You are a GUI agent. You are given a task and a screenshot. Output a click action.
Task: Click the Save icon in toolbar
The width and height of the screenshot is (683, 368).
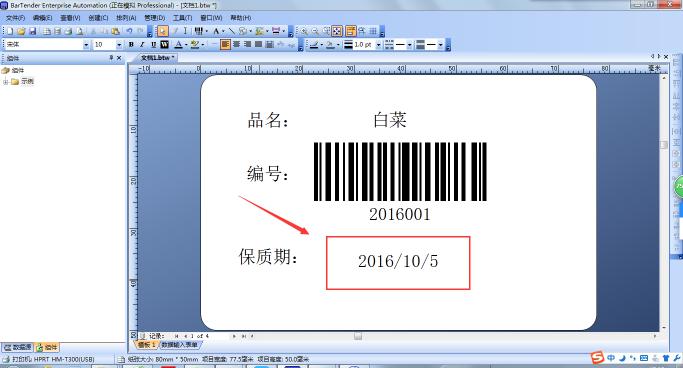[32, 31]
